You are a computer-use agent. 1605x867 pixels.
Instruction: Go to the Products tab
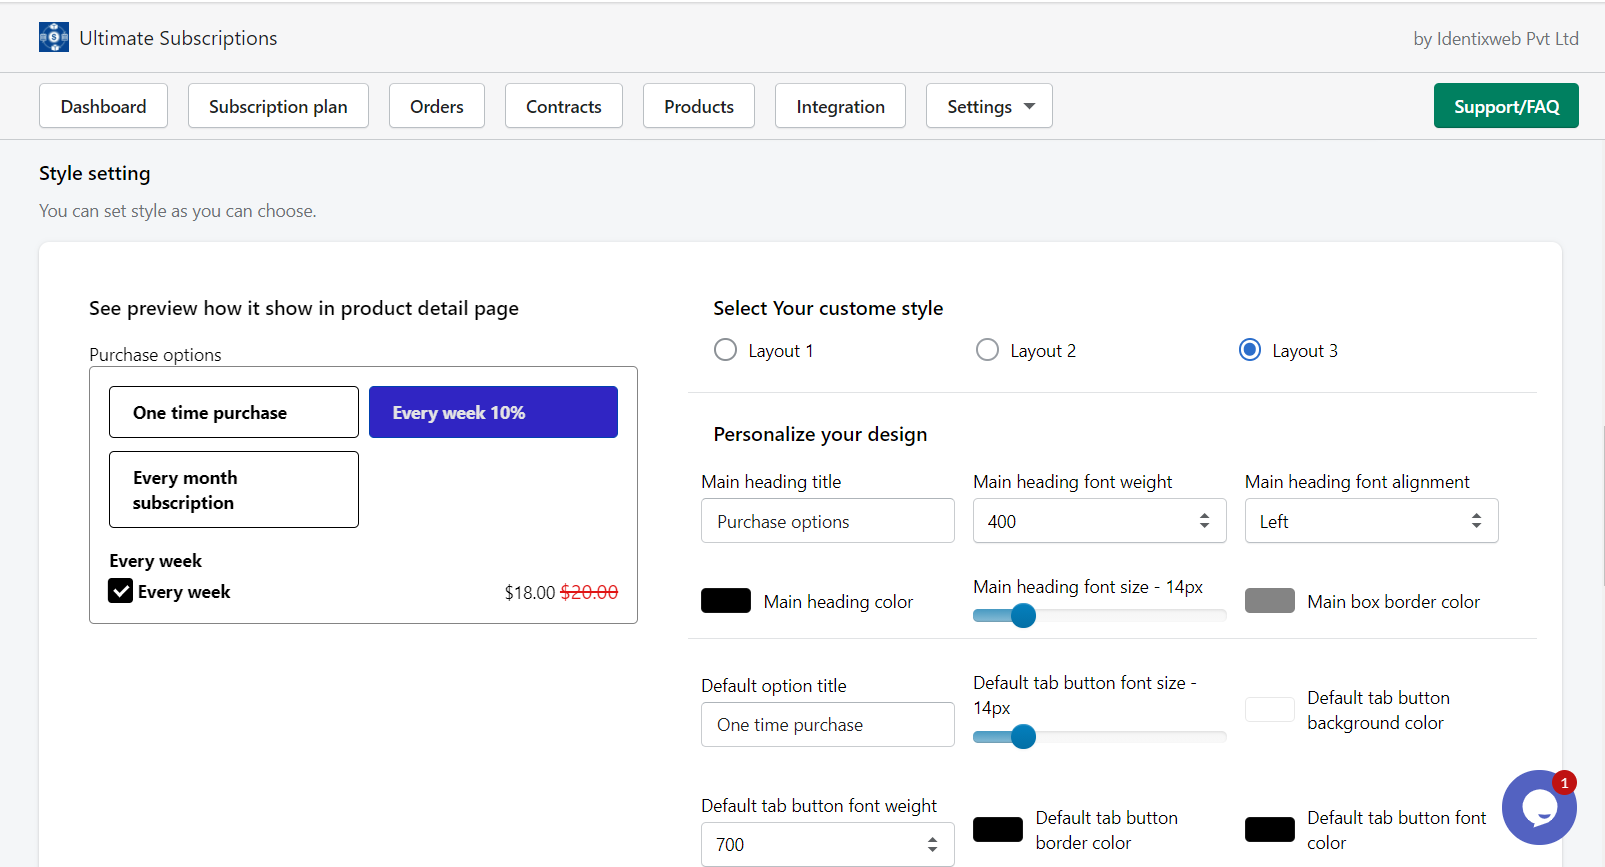pos(699,106)
